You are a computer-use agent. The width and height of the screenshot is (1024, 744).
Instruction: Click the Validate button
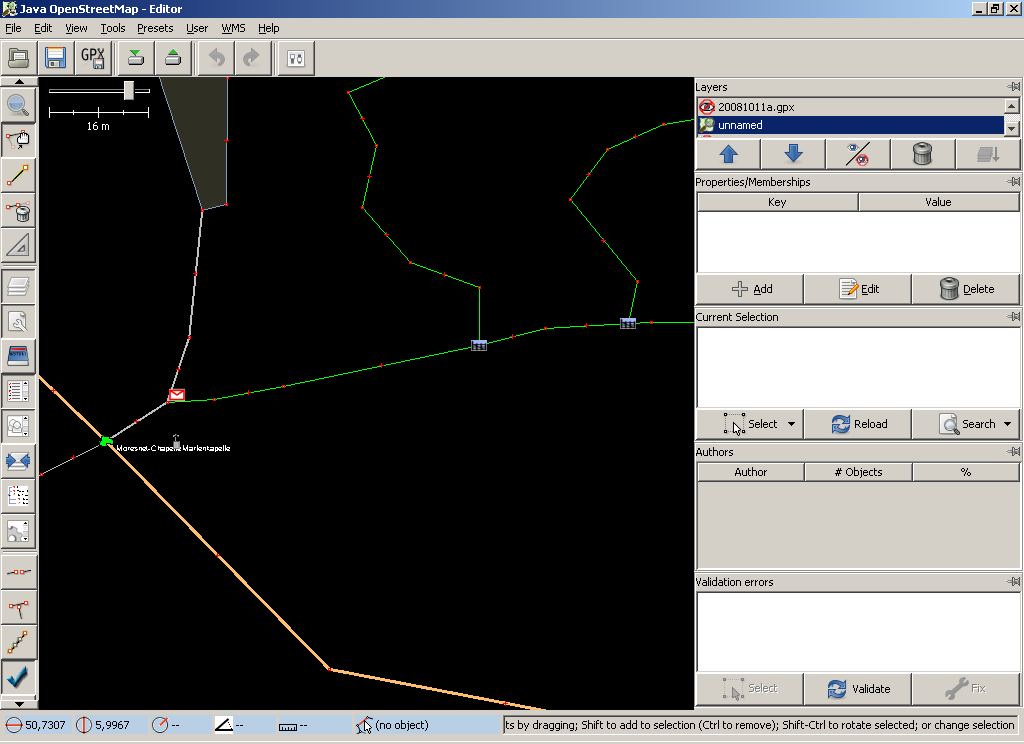coord(857,689)
